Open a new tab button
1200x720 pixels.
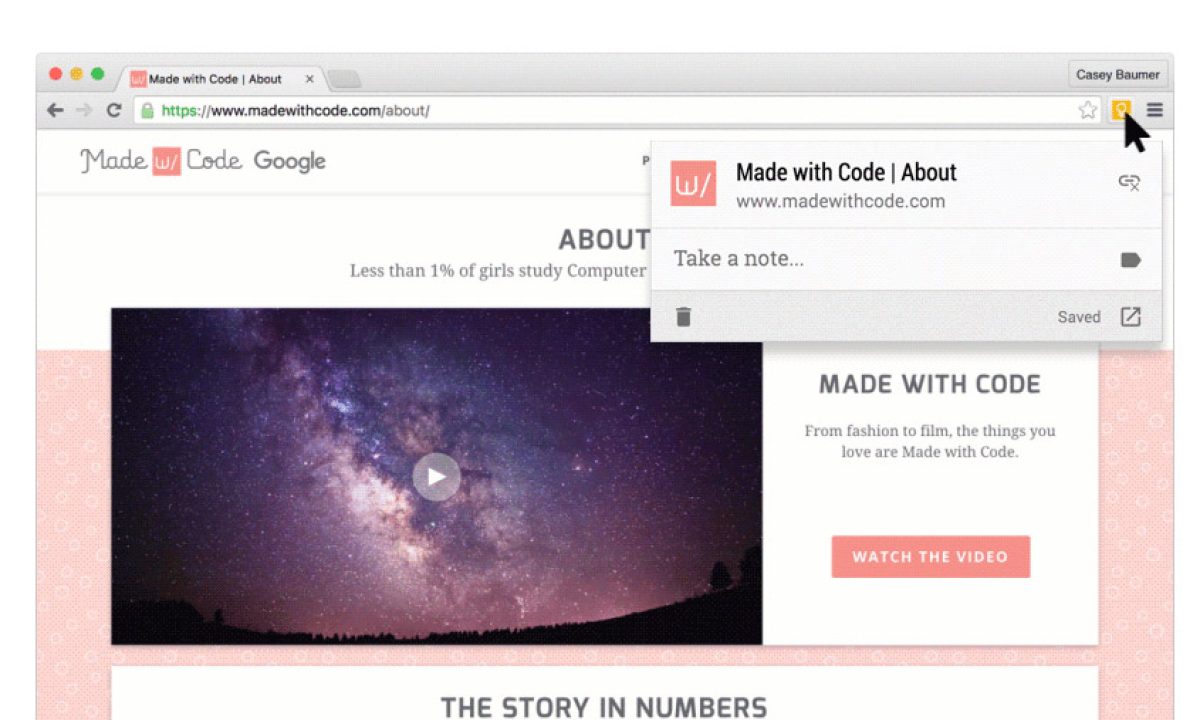click(x=344, y=79)
